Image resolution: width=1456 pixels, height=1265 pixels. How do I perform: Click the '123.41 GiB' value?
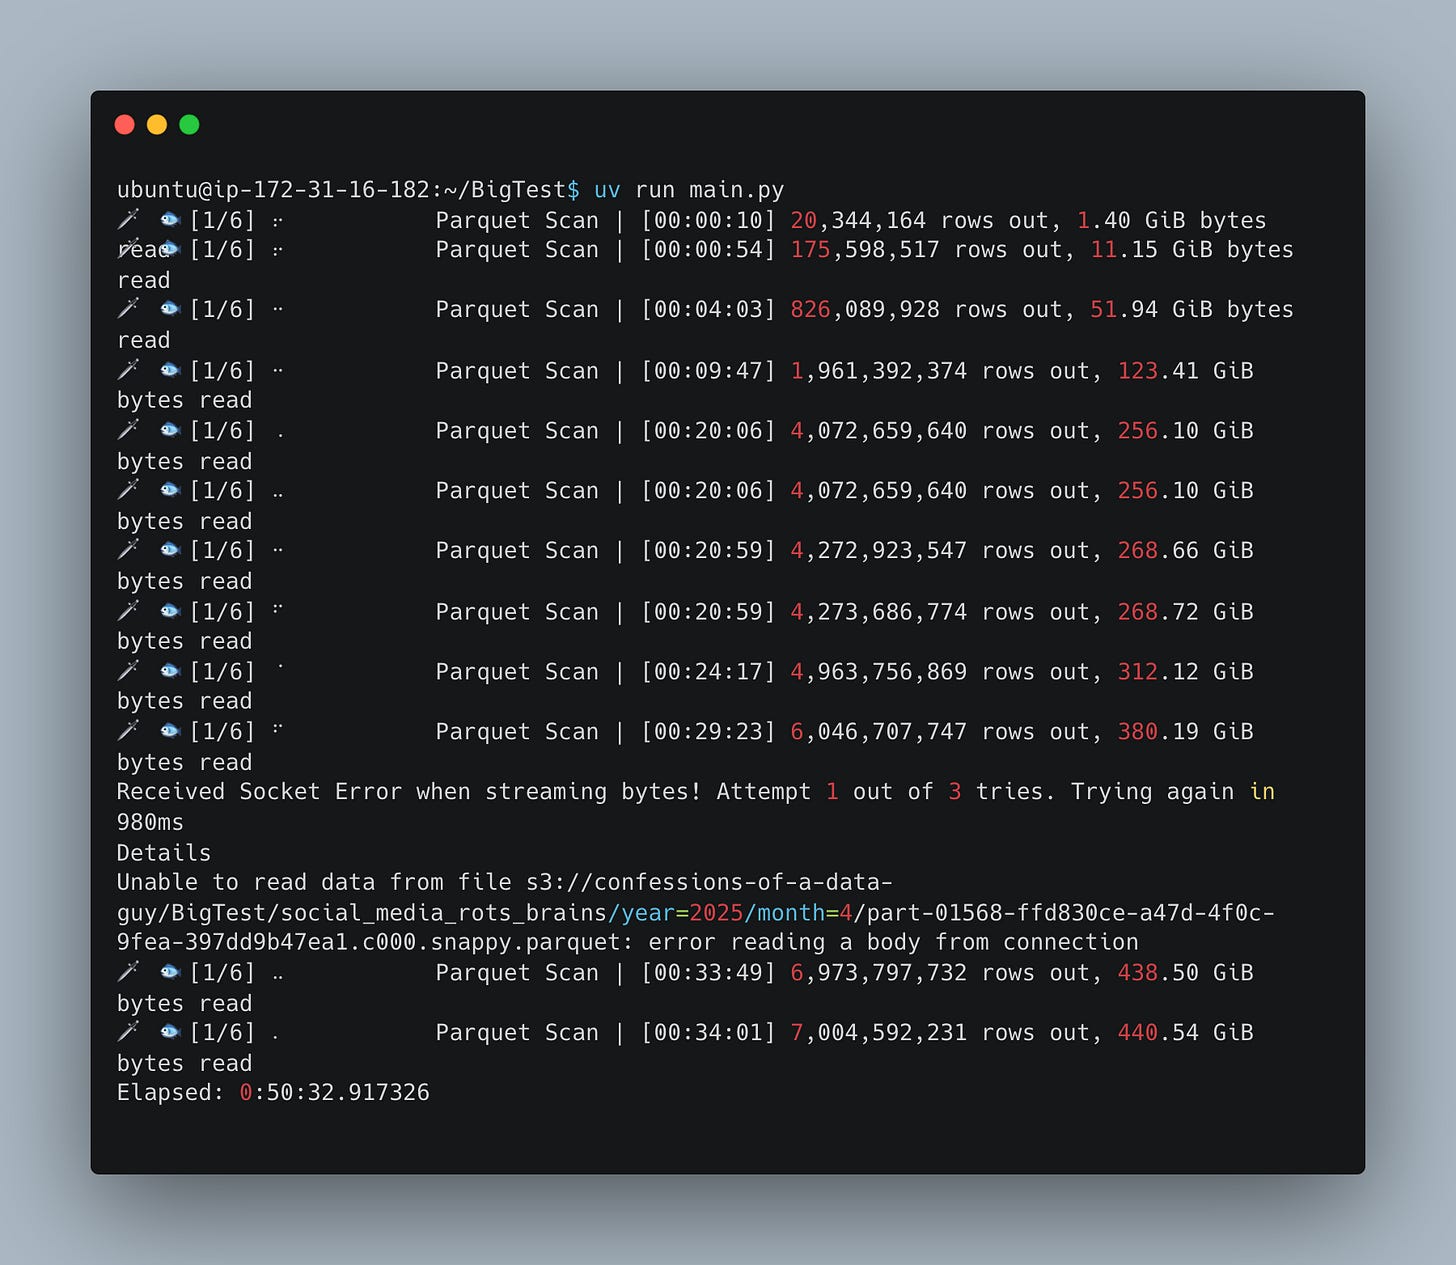(1186, 371)
